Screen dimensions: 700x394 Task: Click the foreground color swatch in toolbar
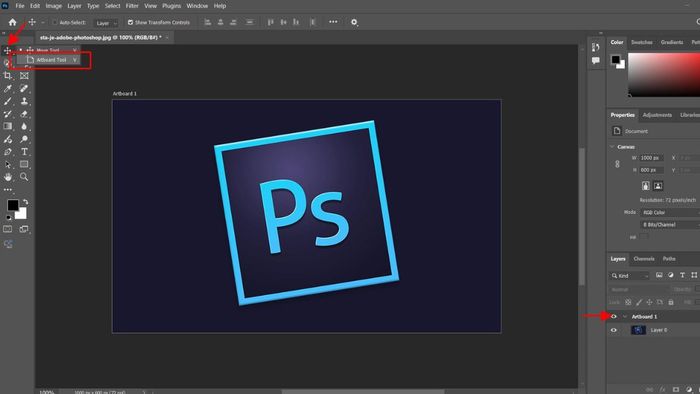click(x=12, y=205)
